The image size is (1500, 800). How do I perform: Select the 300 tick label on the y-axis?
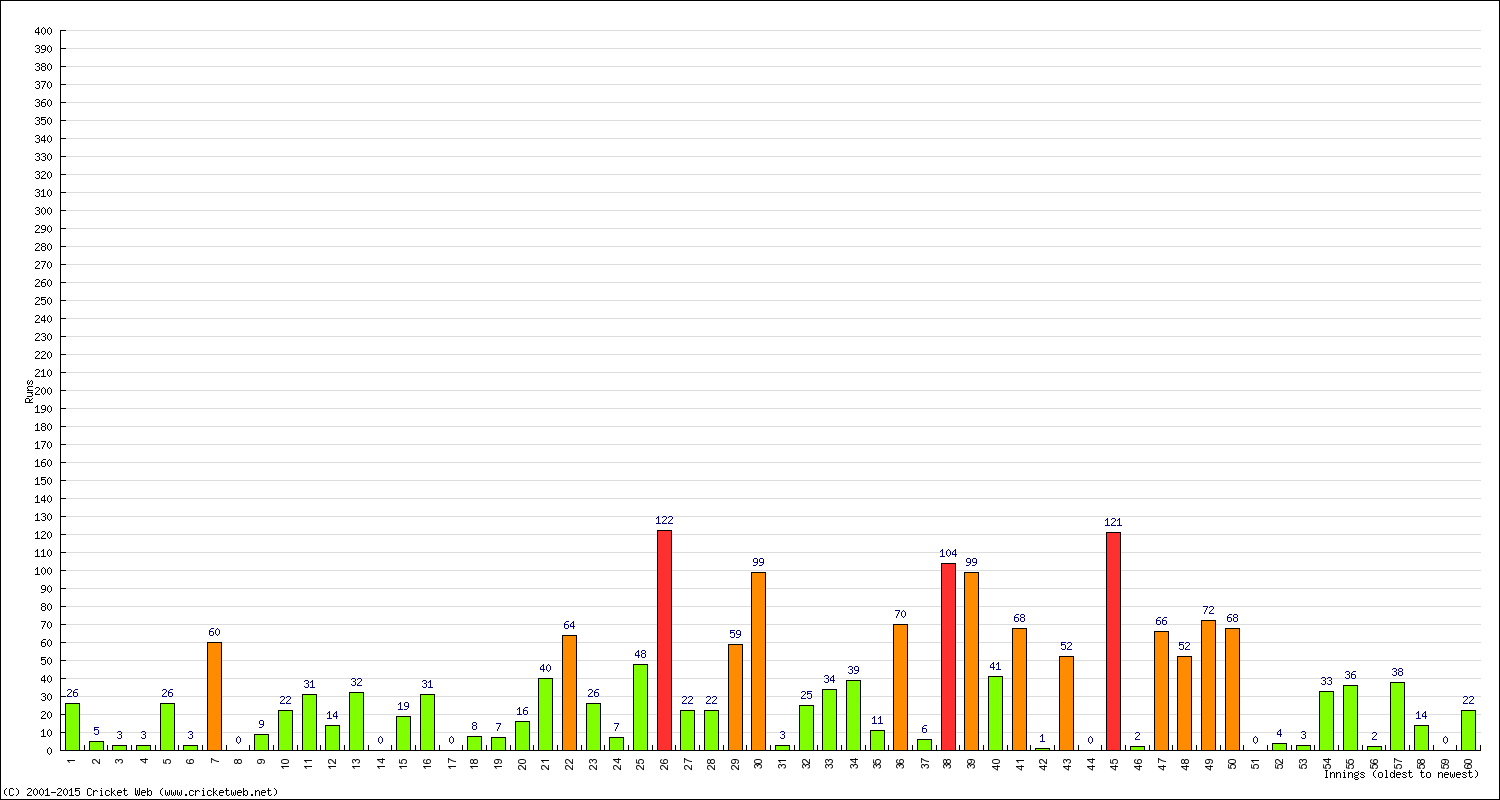pos(43,211)
